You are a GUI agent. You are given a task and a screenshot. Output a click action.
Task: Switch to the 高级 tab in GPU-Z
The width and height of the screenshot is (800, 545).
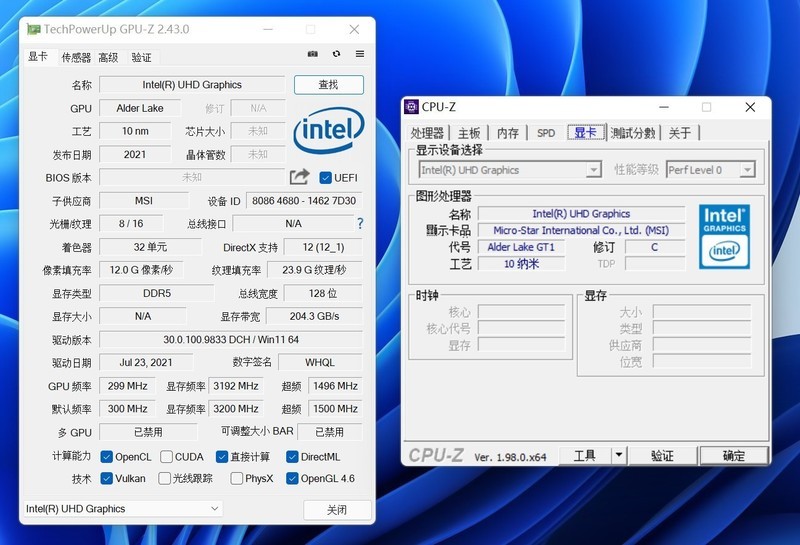(x=108, y=58)
